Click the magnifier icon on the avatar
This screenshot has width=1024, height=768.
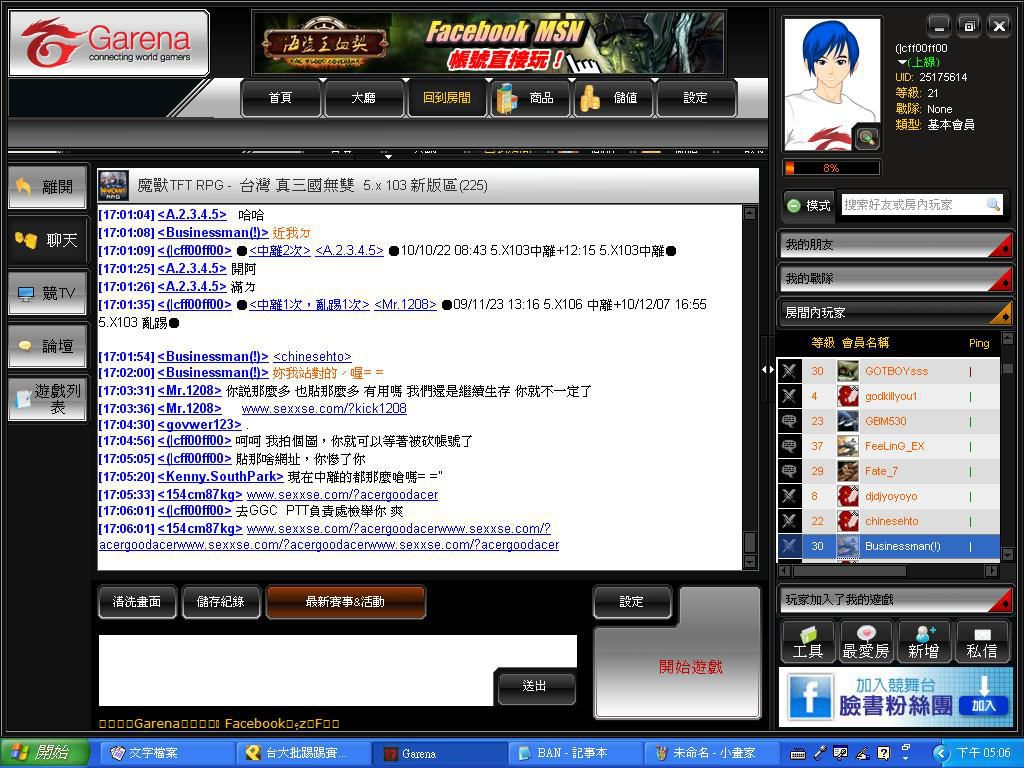coord(867,138)
